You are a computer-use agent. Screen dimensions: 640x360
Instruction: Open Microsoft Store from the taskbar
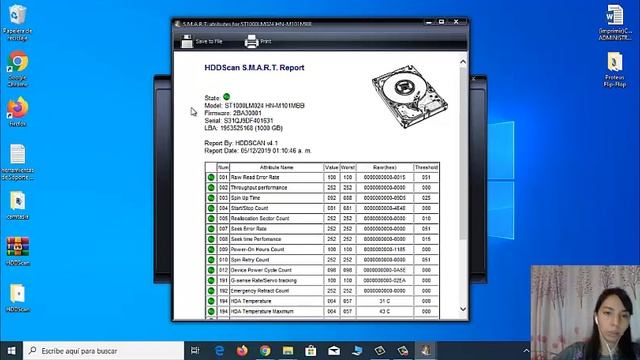click(311, 351)
